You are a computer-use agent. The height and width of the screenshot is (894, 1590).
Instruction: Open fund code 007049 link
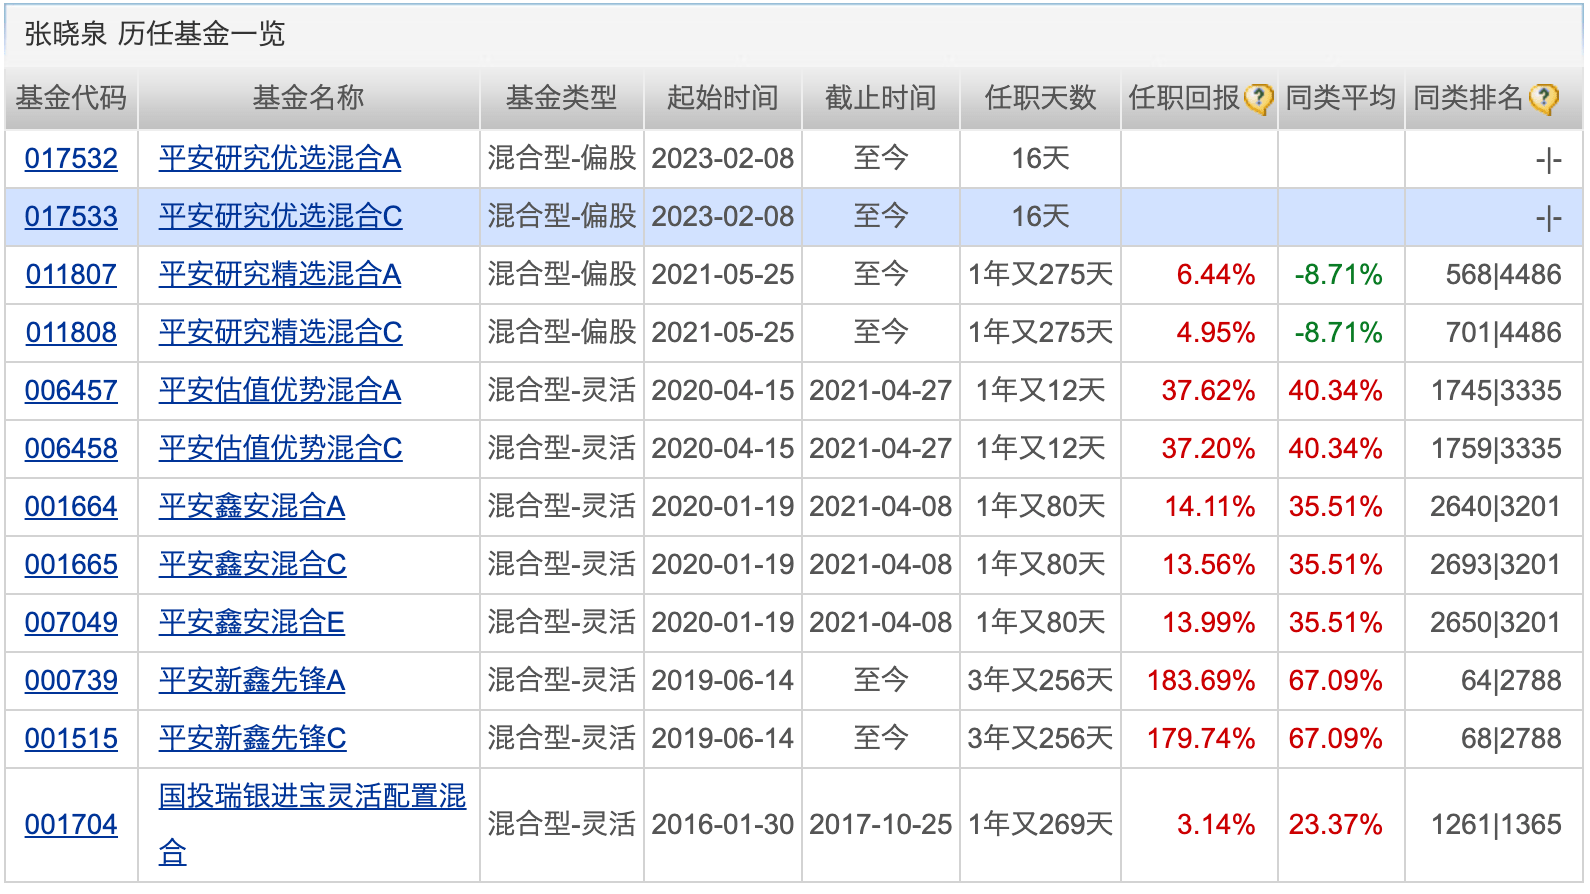71,622
